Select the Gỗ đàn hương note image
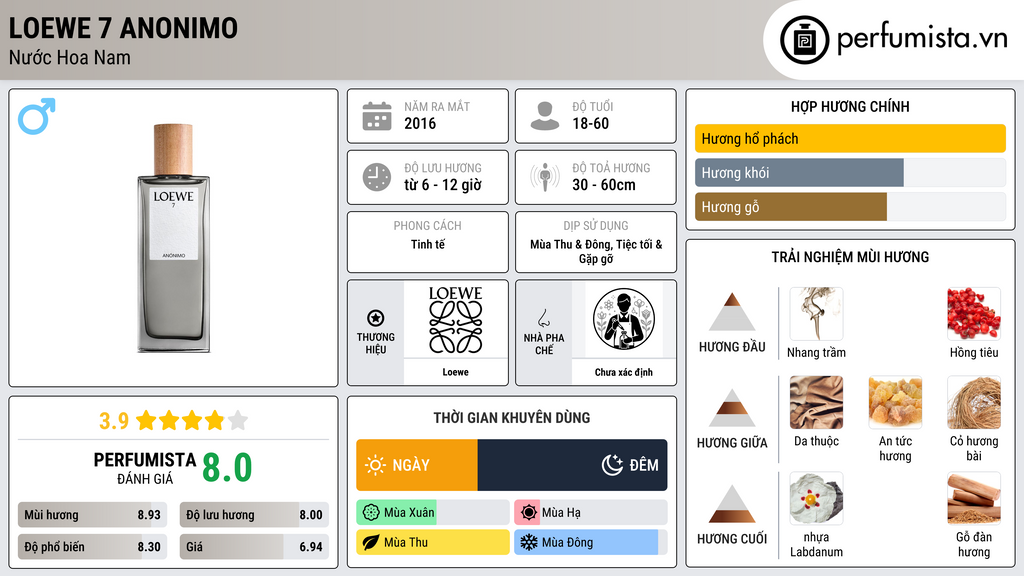Image resolution: width=1024 pixels, height=576 pixels. tap(974, 499)
